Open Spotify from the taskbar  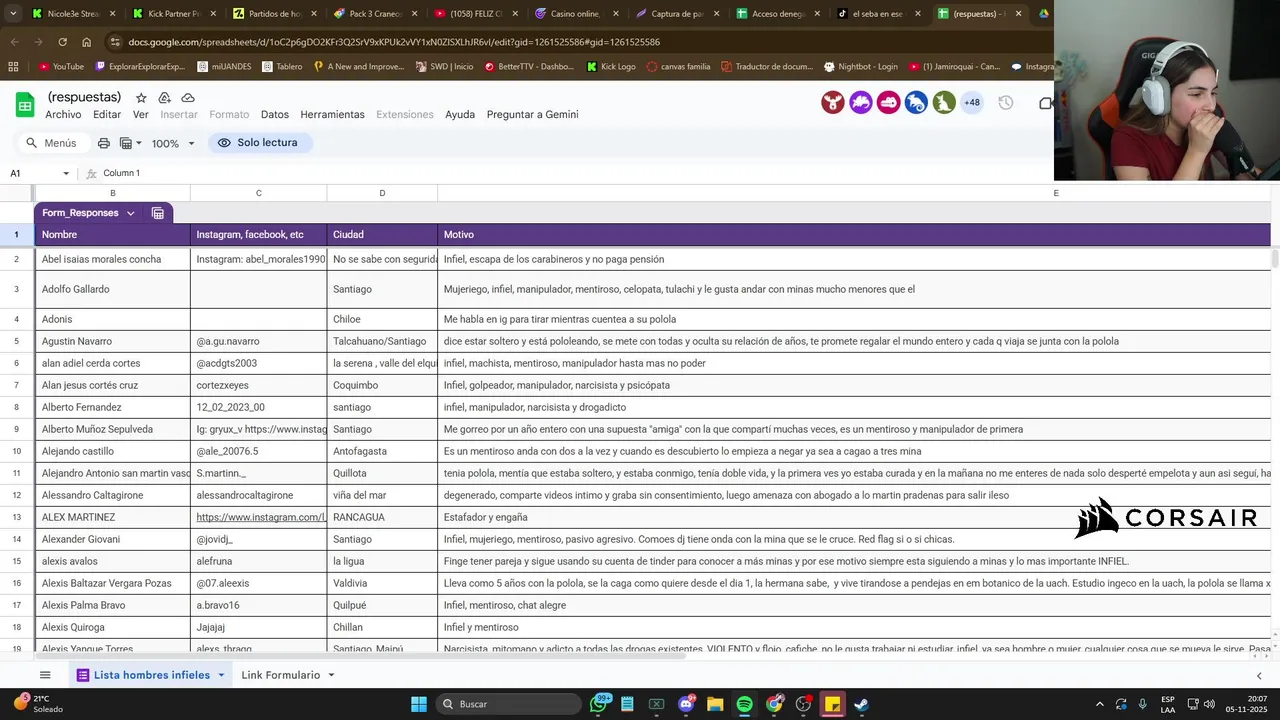(x=744, y=704)
